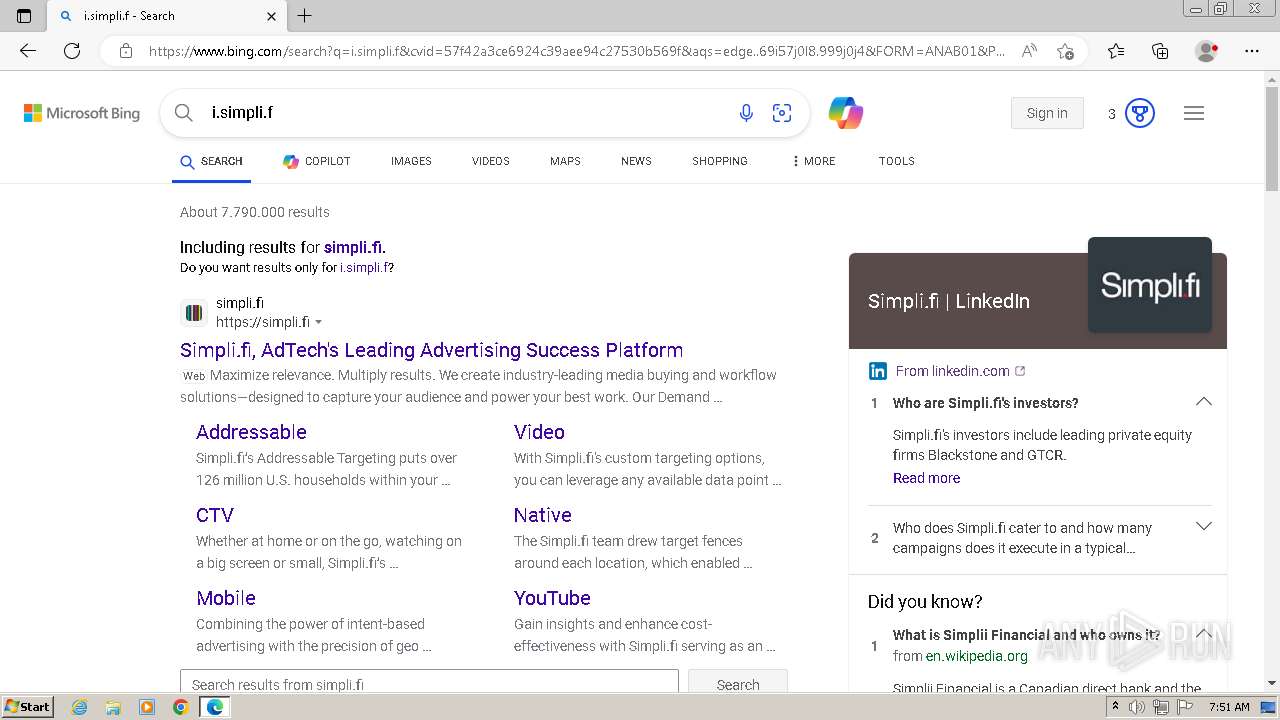Open the MORE tabs dropdown

(813, 161)
